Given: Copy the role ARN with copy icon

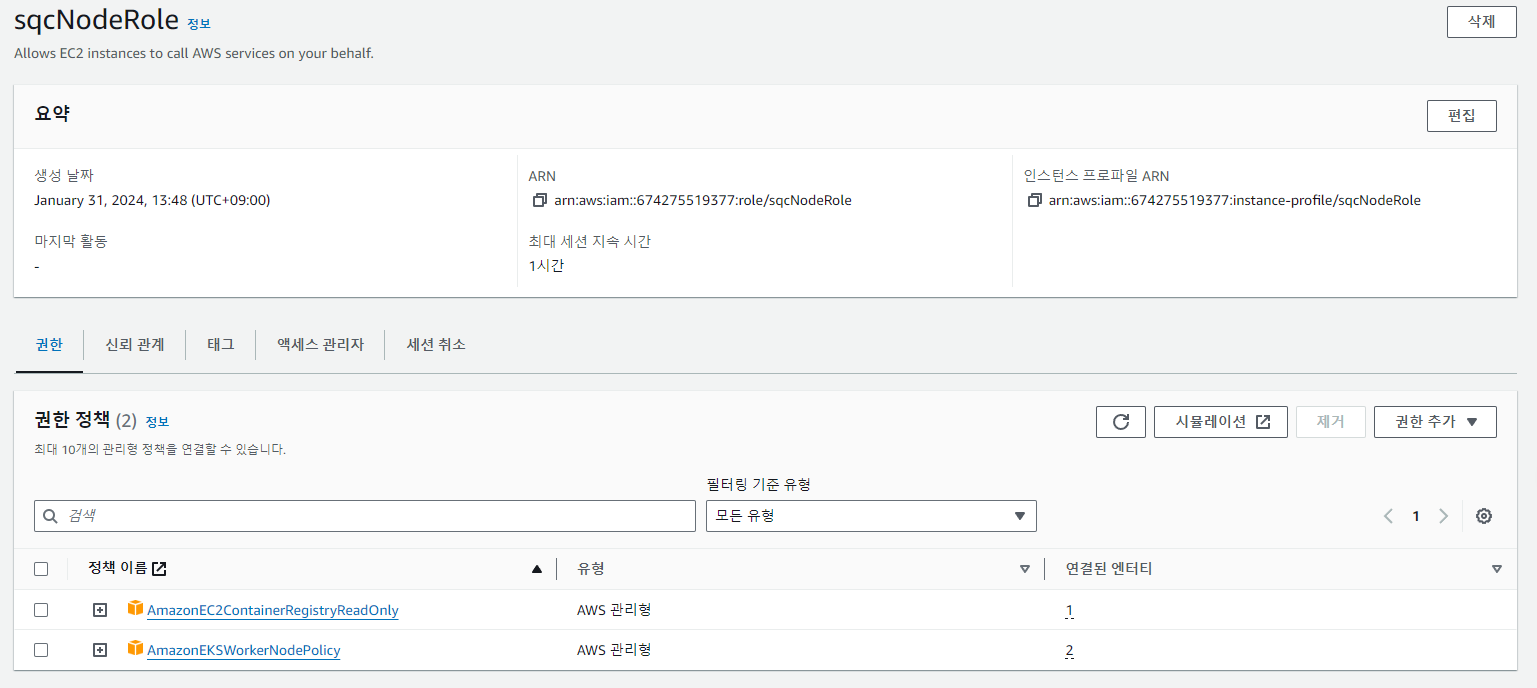Looking at the screenshot, I should [x=540, y=200].
